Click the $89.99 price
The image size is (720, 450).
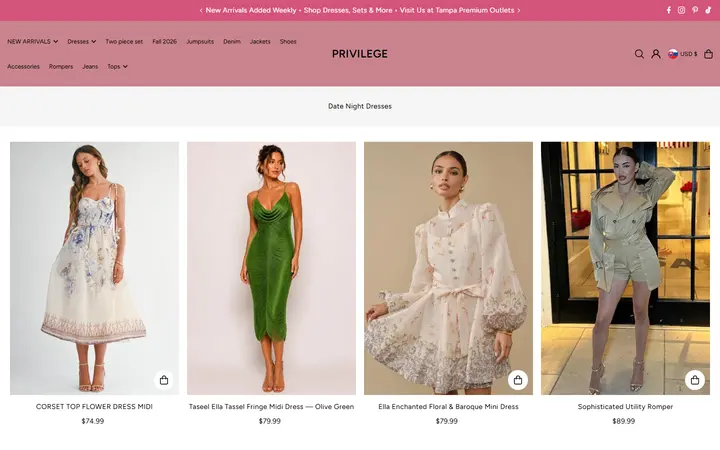point(624,421)
